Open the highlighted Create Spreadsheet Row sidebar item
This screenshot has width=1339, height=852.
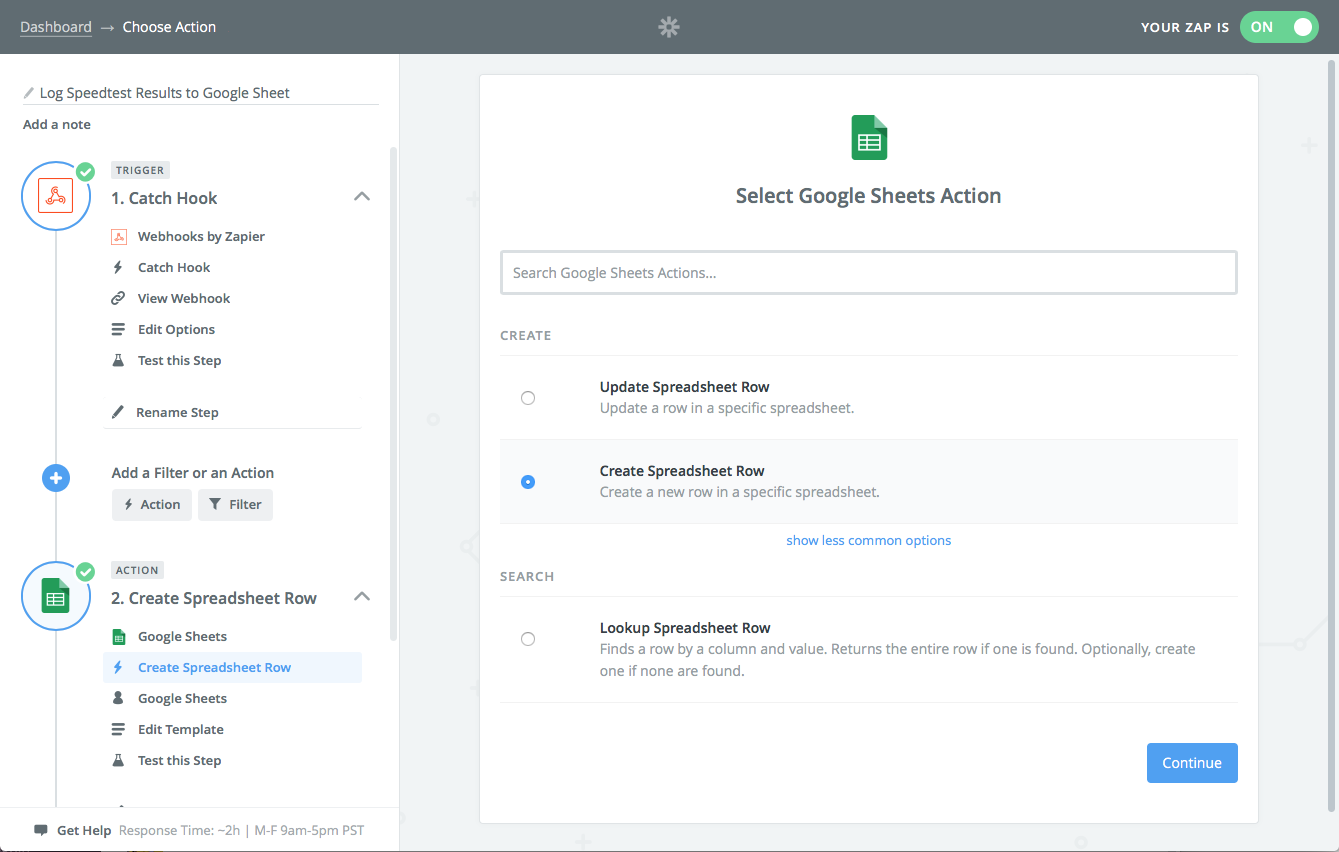[x=232, y=668]
